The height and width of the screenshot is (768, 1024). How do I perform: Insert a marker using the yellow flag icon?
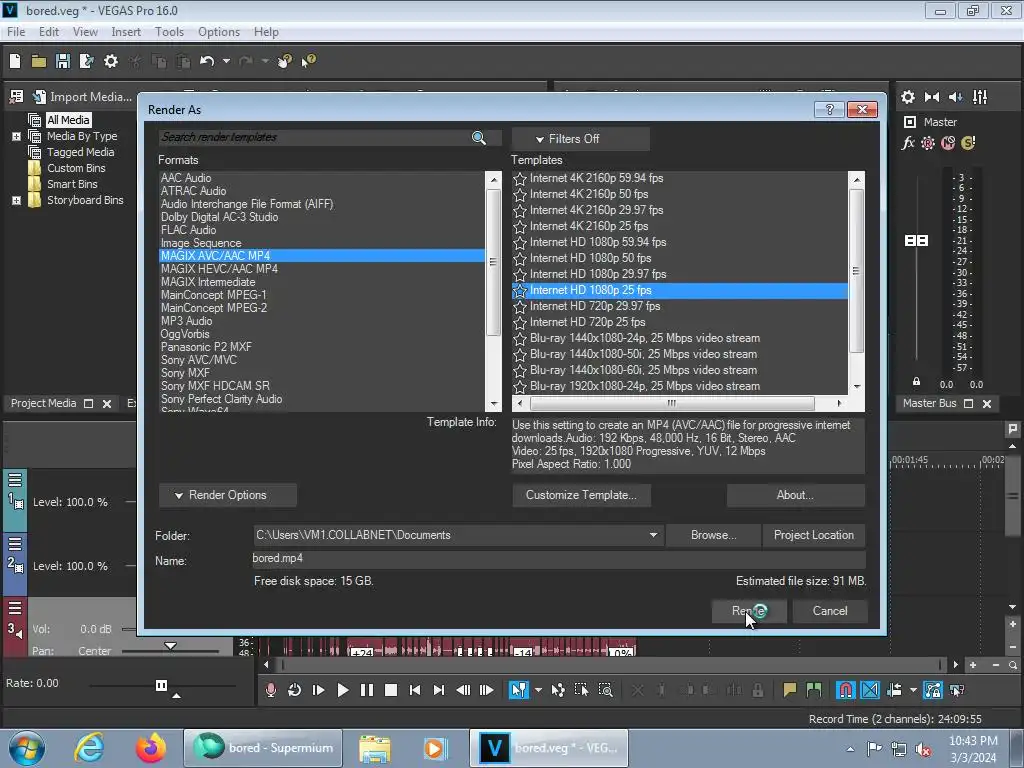pyautogui.click(x=790, y=690)
